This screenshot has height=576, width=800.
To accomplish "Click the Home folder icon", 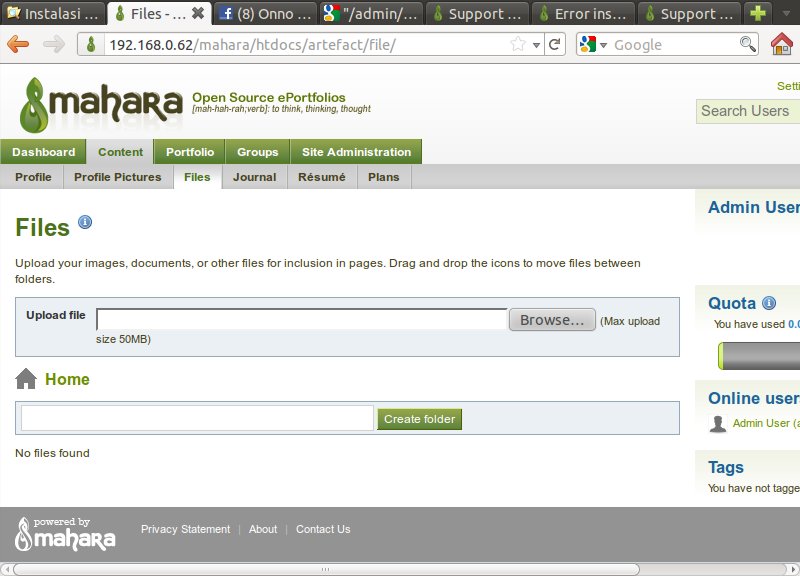I will [26, 379].
